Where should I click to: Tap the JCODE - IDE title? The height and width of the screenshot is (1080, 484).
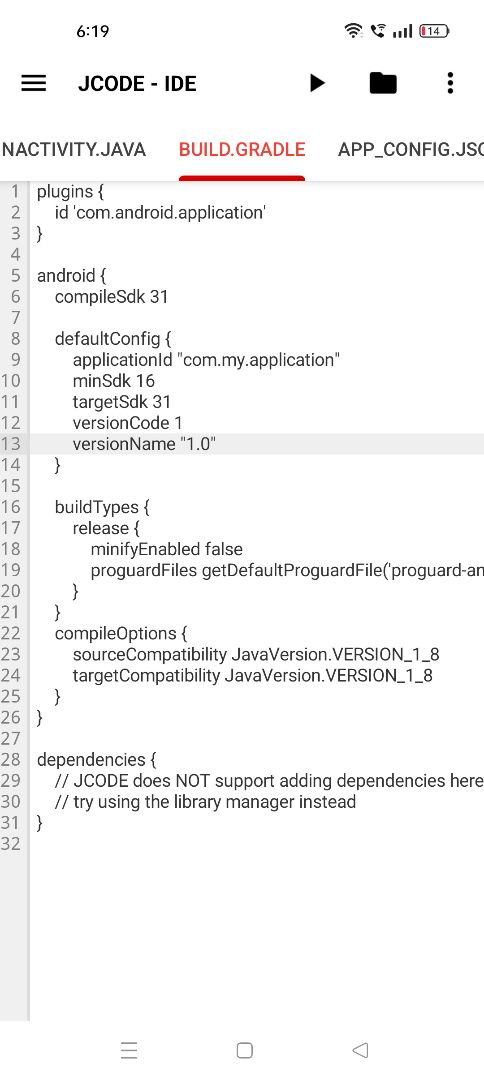pos(137,83)
